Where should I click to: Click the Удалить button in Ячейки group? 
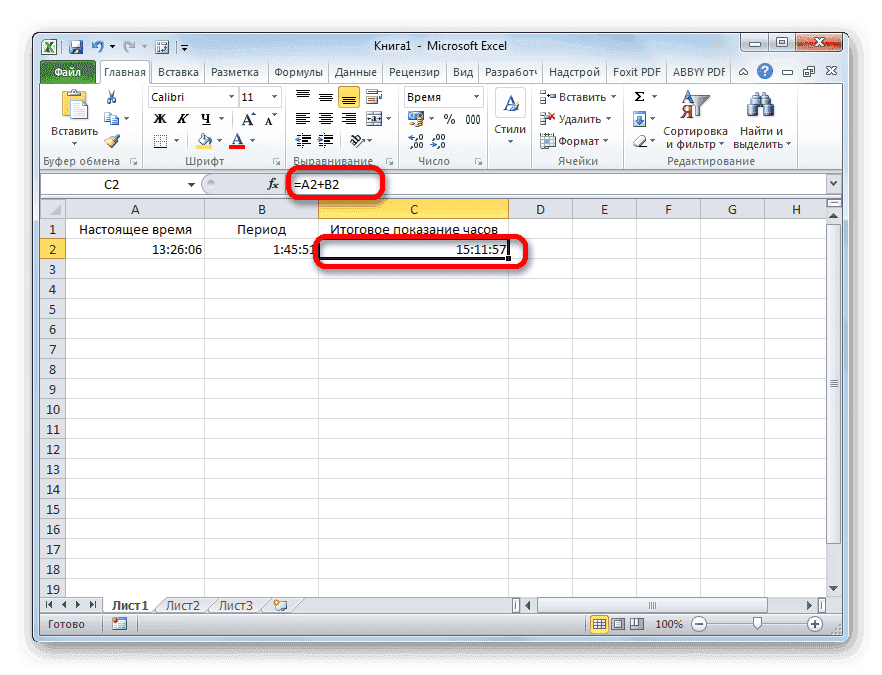pos(574,117)
